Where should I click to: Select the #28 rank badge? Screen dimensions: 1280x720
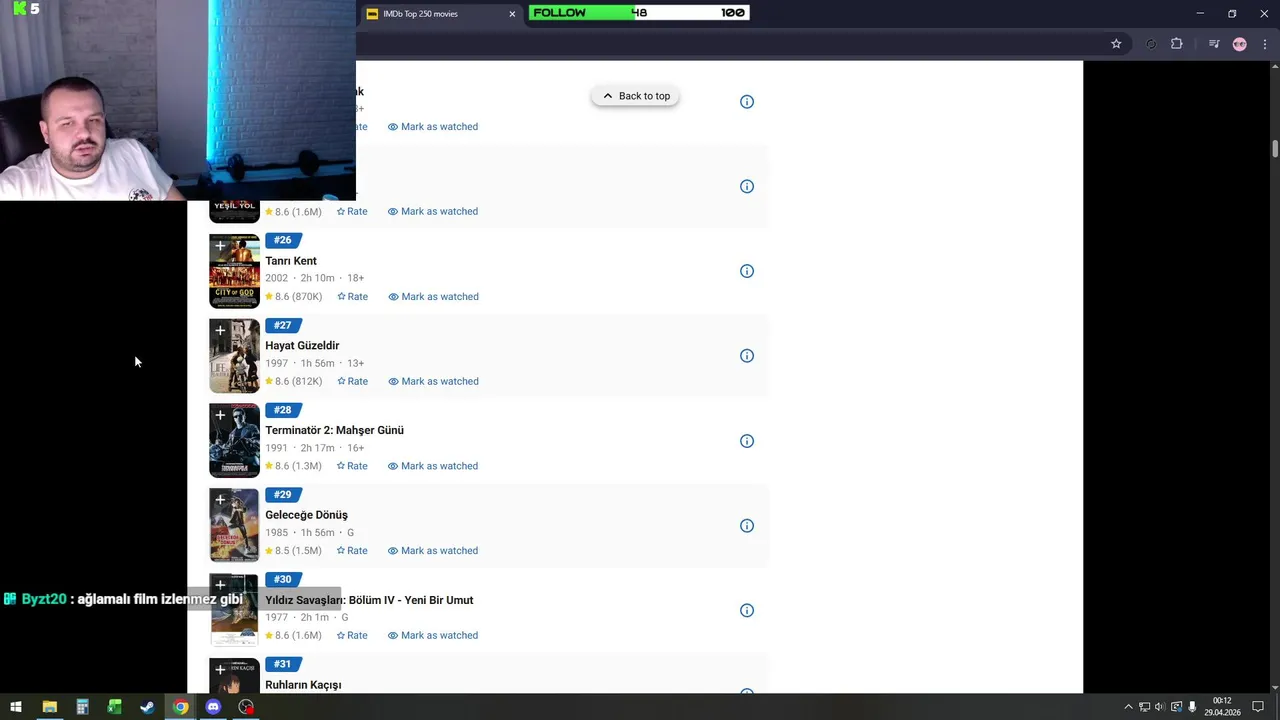[x=283, y=410]
